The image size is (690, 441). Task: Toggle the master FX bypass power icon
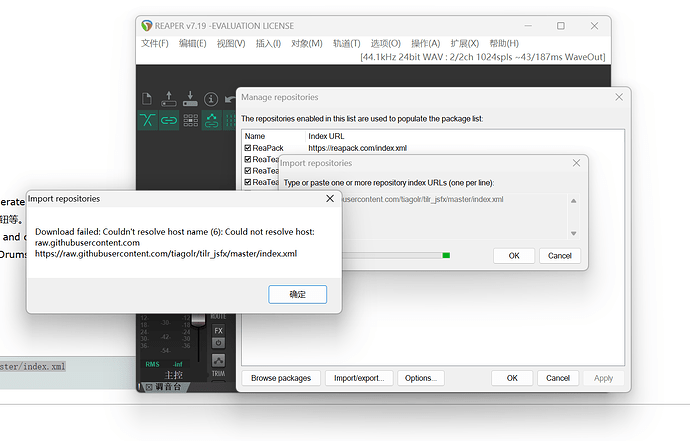click(x=219, y=342)
